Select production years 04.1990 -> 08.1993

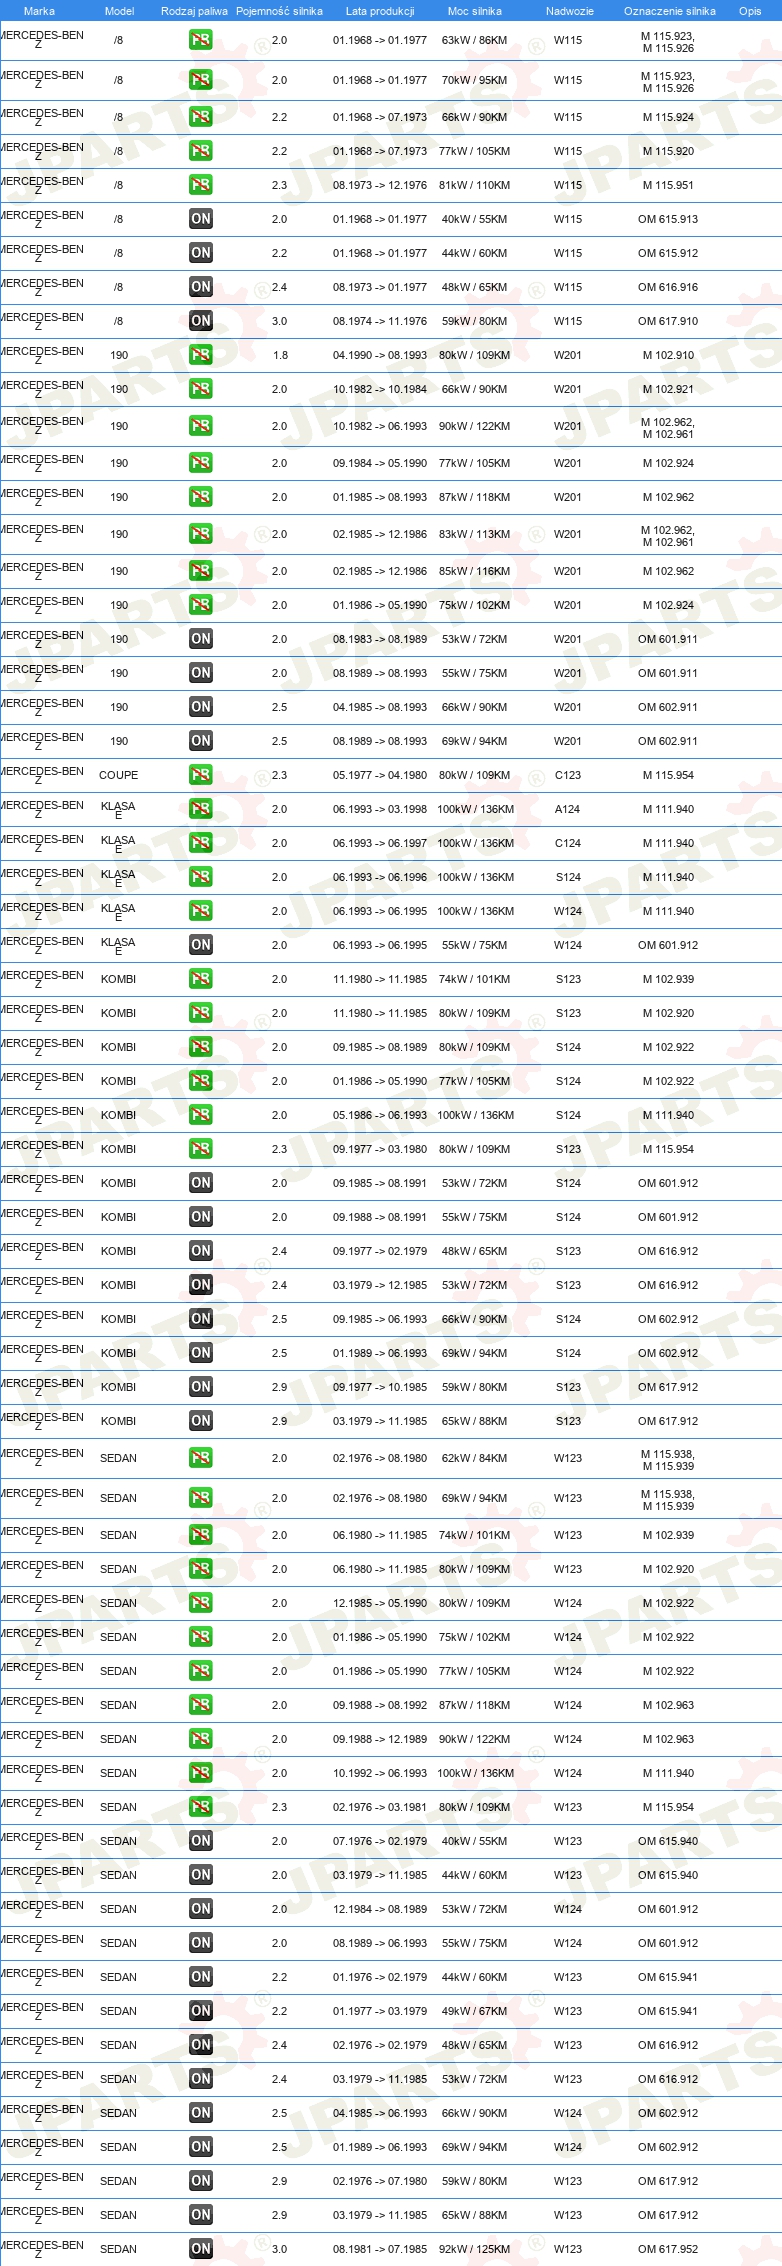[380, 355]
